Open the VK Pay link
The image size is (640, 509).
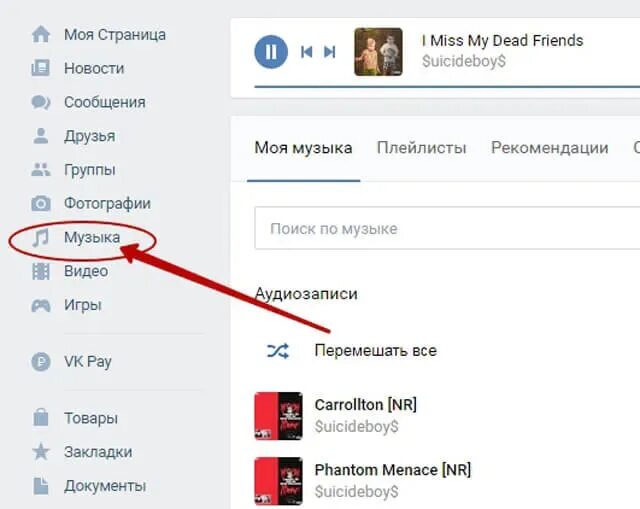[x=87, y=362]
